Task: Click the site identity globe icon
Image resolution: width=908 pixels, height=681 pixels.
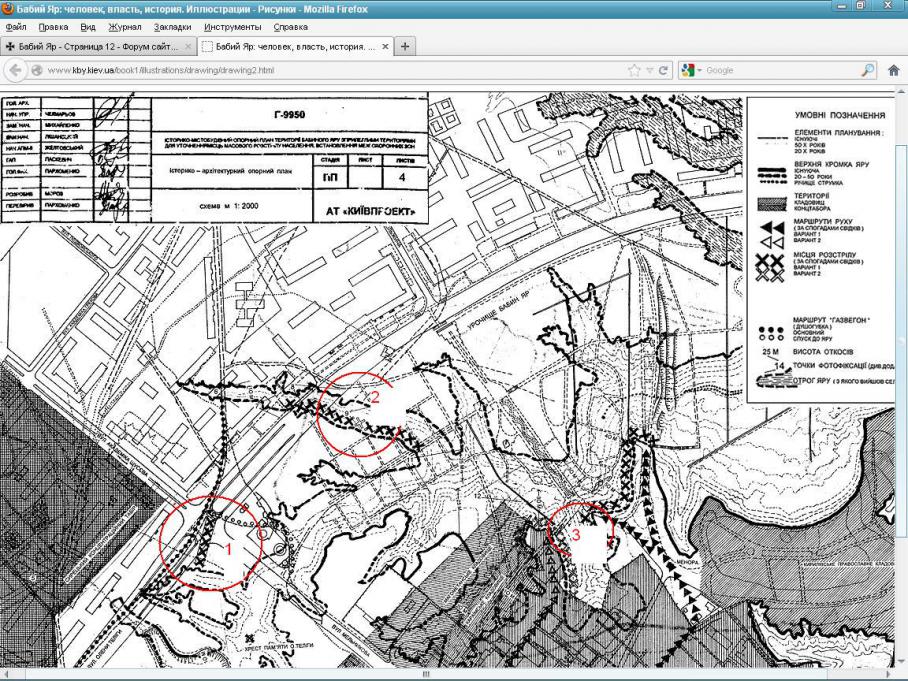Action: pyautogui.click(x=37, y=71)
